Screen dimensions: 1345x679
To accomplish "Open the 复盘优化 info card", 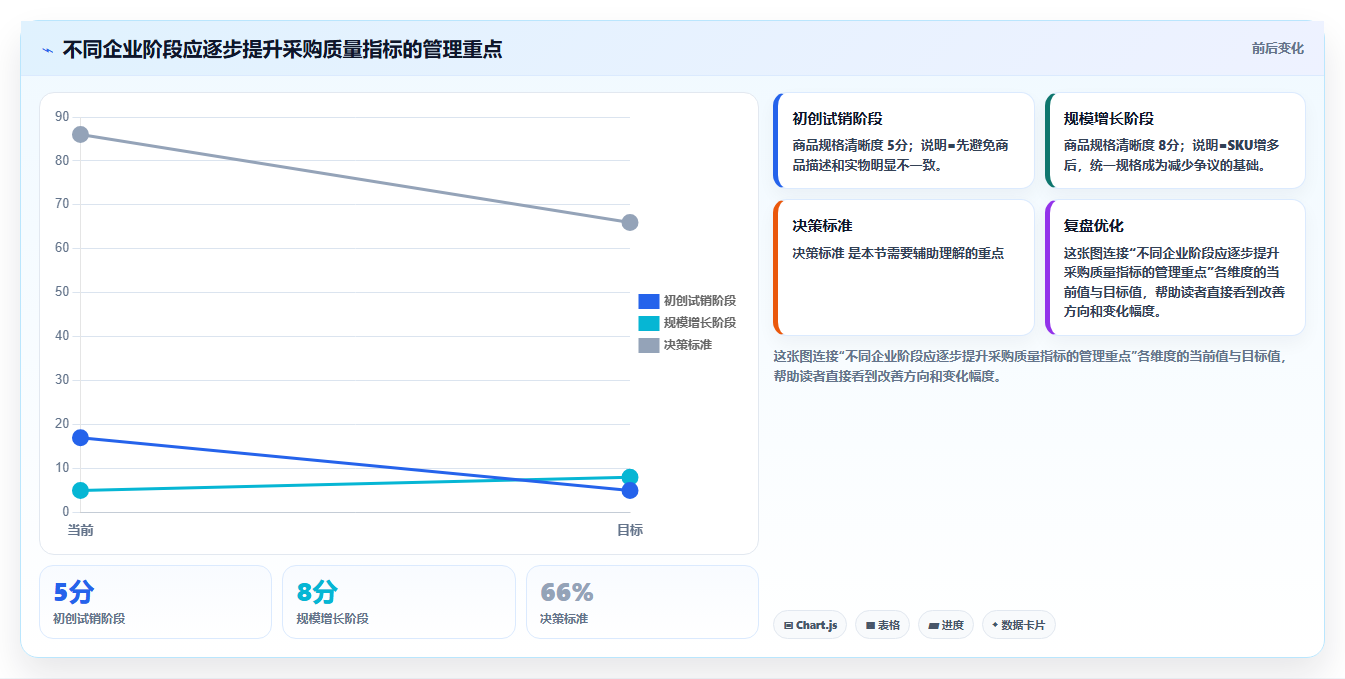I will tap(1175, 268).
